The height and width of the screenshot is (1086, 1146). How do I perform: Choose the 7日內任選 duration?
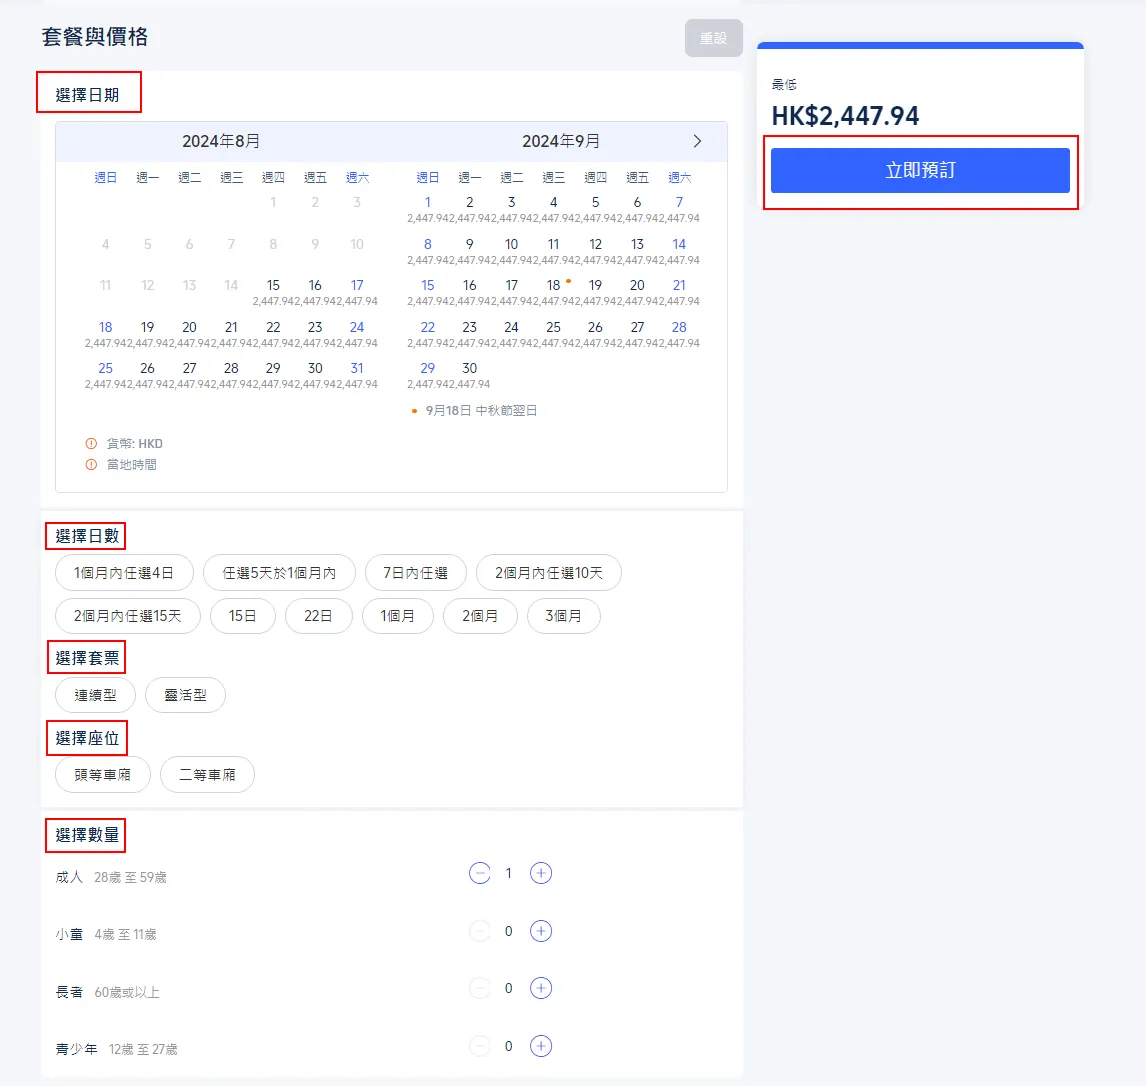click(x=415, y=573)
